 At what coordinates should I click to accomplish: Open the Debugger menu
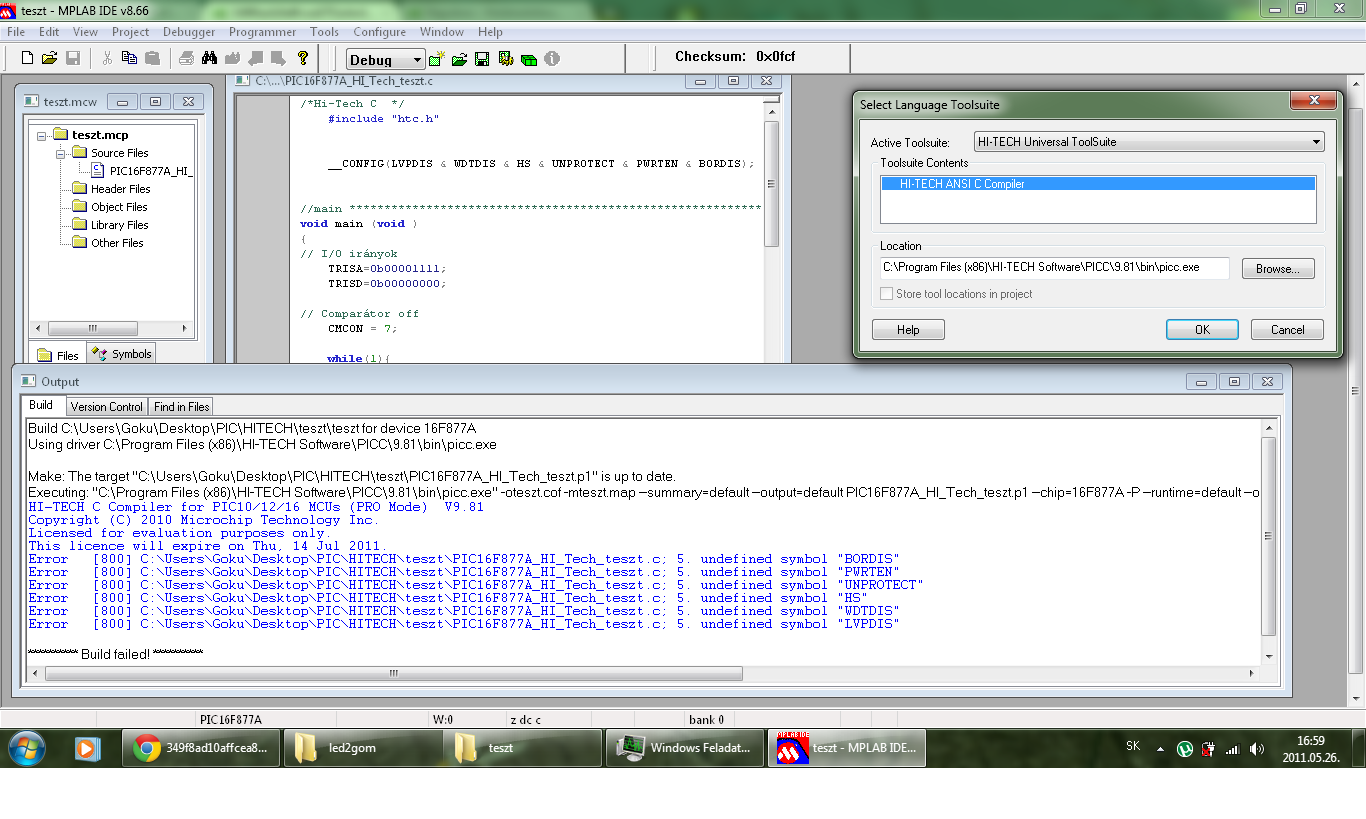tap(189, 32)
